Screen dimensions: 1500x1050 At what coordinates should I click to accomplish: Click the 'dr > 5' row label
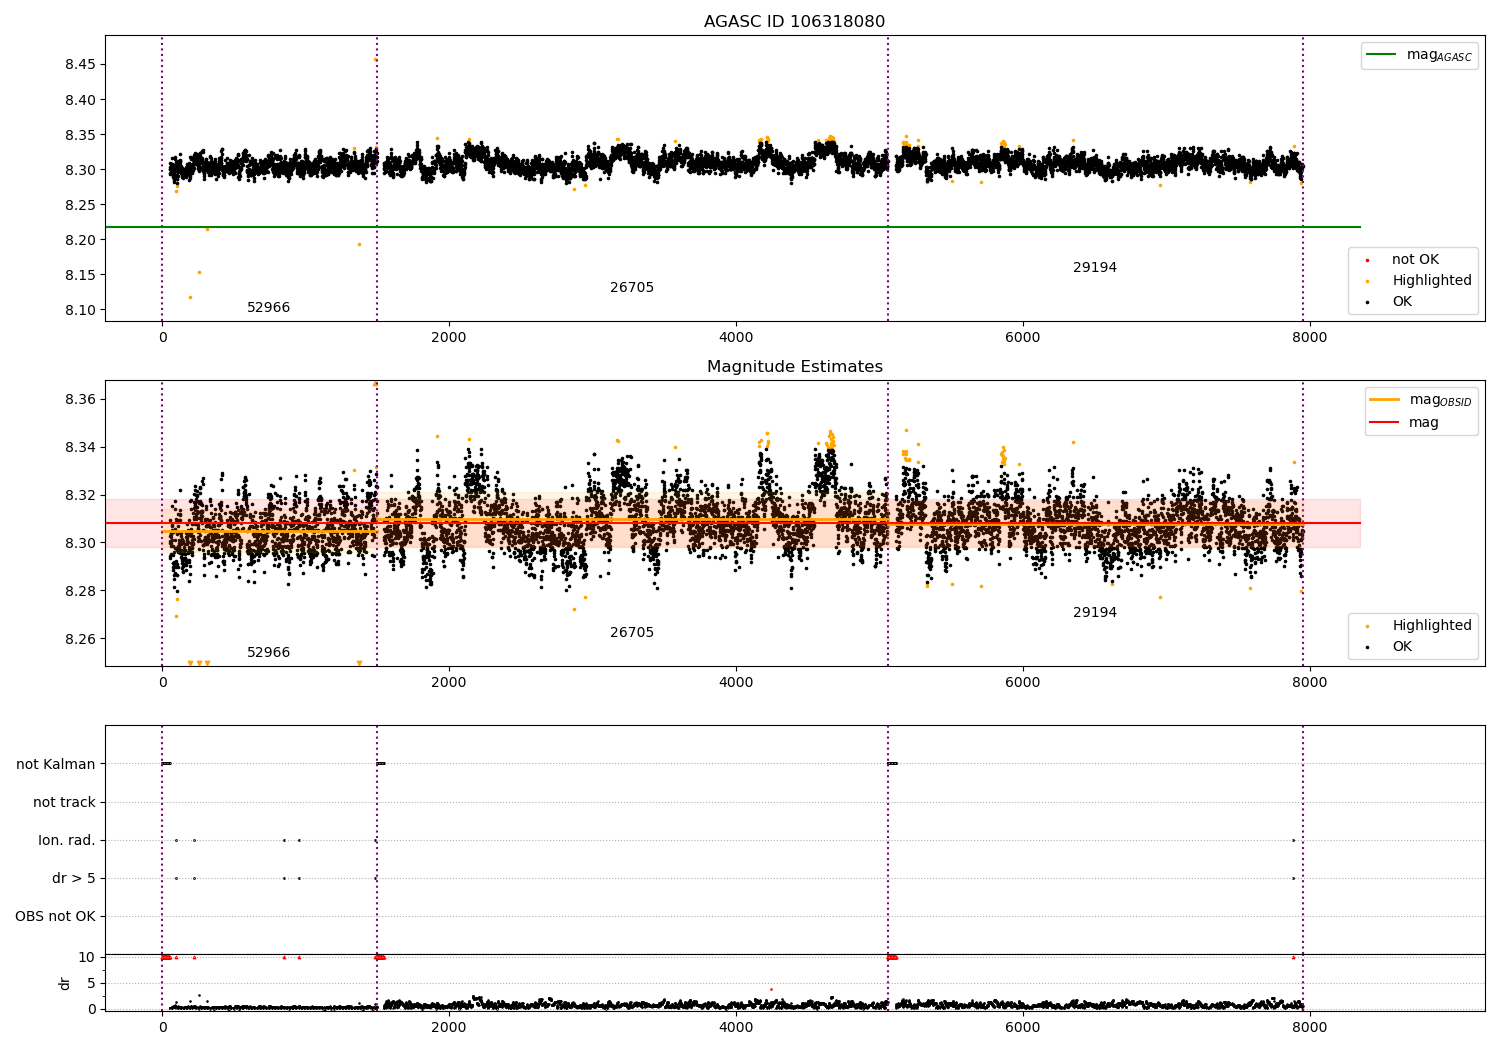click(74, 879)
